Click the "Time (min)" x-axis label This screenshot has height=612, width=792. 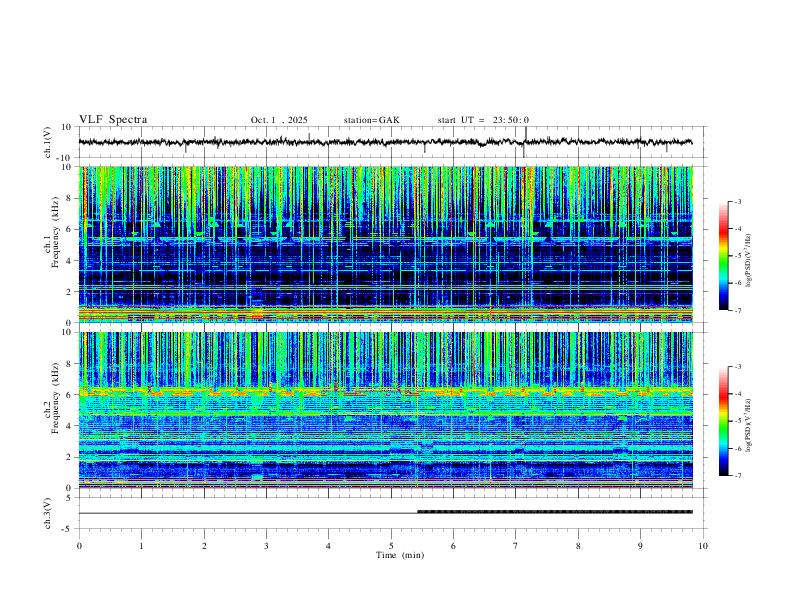400,555
